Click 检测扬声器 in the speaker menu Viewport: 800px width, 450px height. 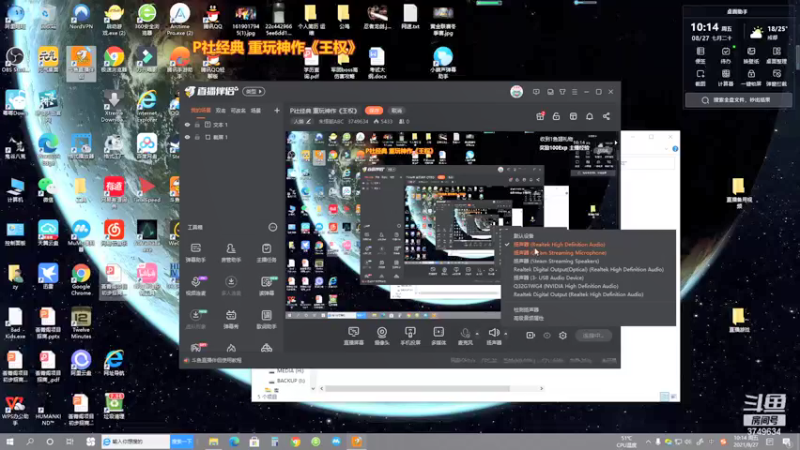[x=526, y=310]
